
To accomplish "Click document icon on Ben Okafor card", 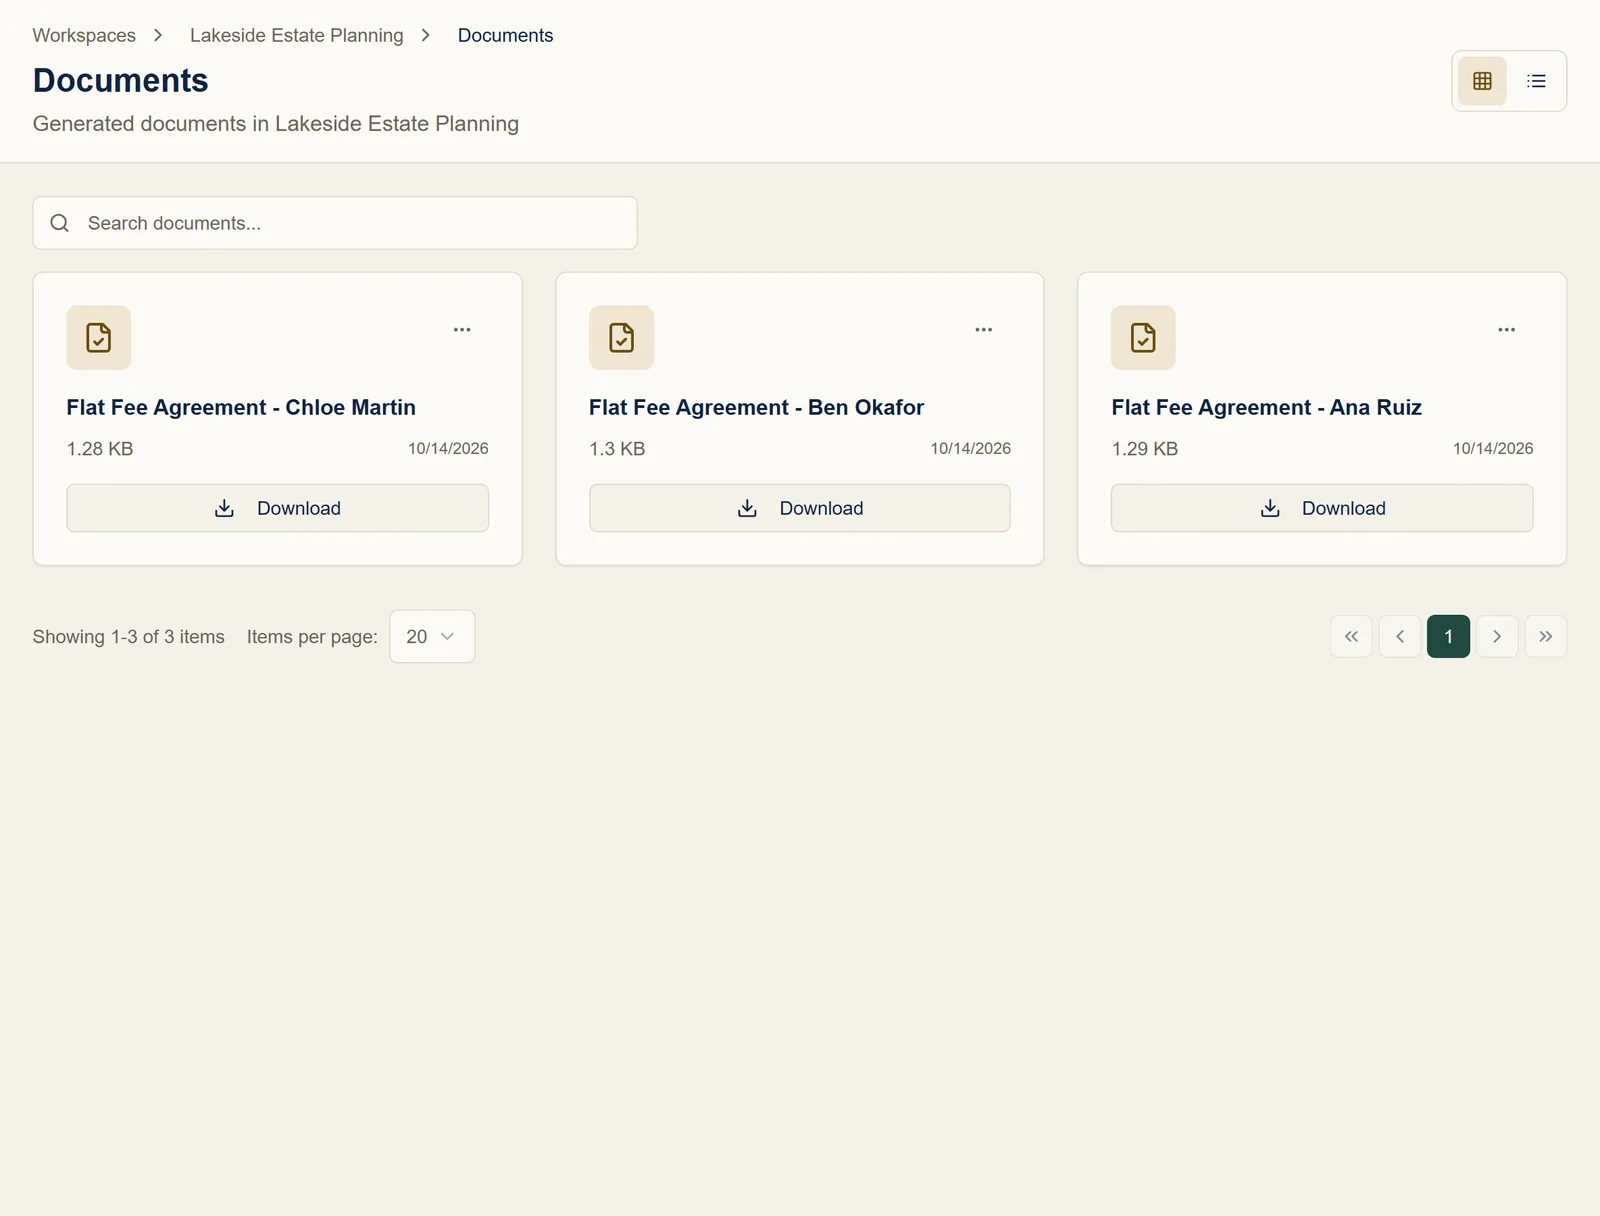I will pos(621,338).
